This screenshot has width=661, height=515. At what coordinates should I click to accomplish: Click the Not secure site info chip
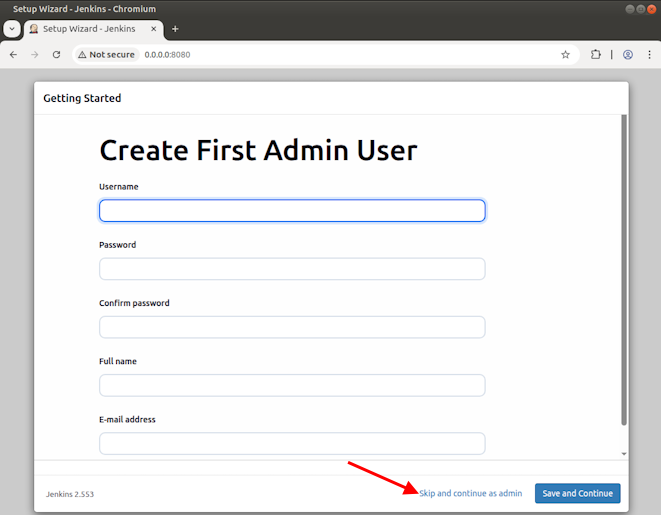tap(105, 55)
